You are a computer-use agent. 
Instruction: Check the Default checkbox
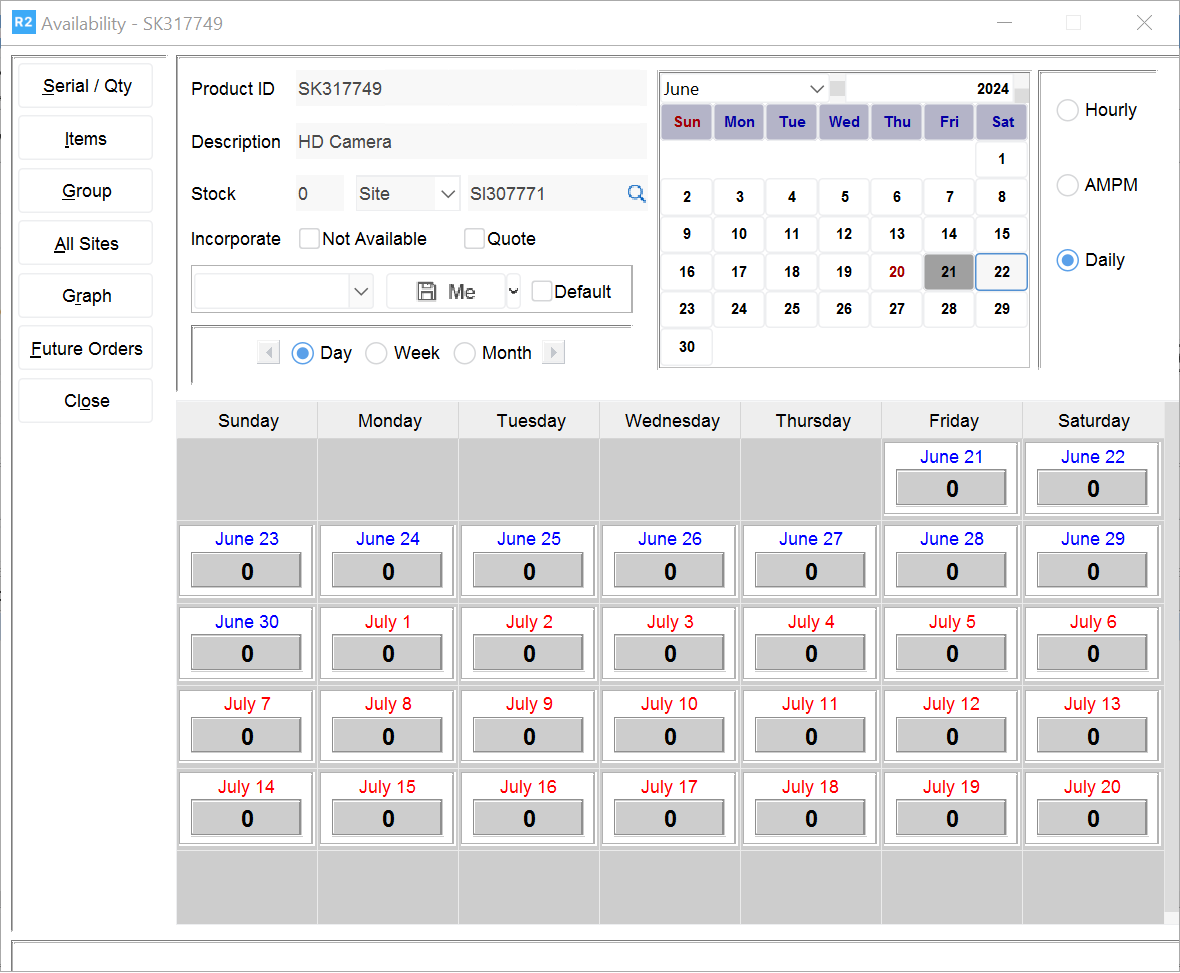pos(542,292)
